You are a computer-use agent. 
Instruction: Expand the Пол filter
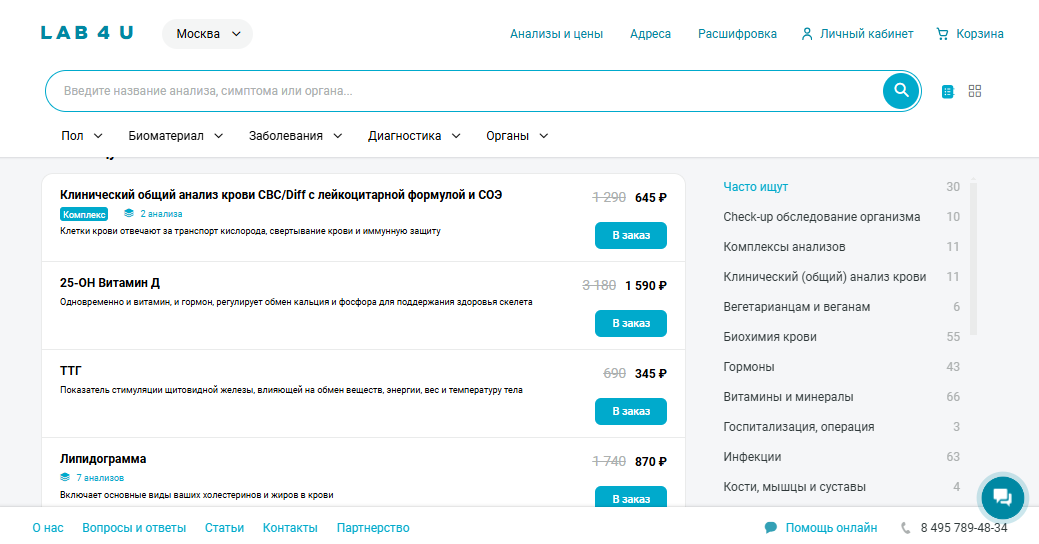click(82, 136)
